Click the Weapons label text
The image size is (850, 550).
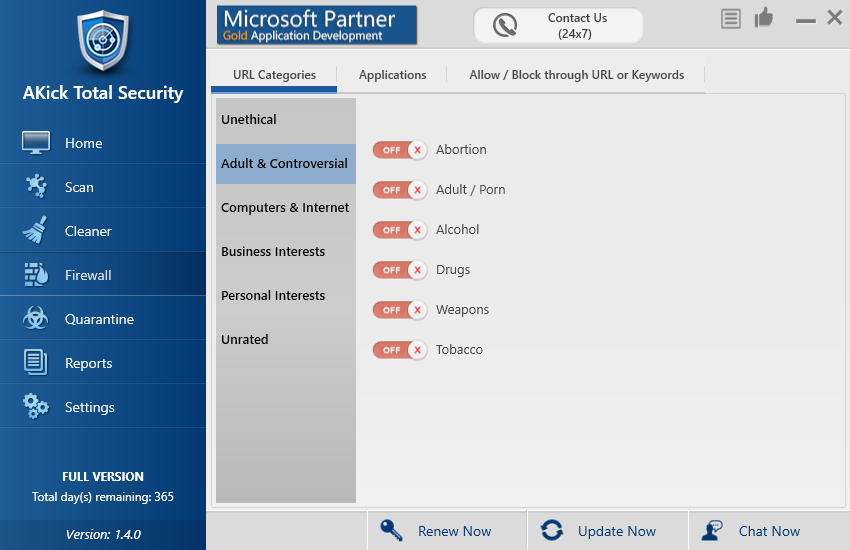[462, 310]
